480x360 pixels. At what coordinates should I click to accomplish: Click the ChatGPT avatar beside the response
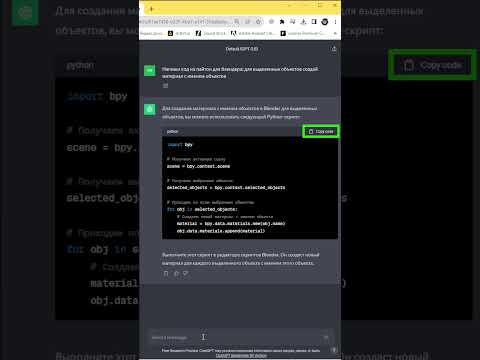coord(150,109)
